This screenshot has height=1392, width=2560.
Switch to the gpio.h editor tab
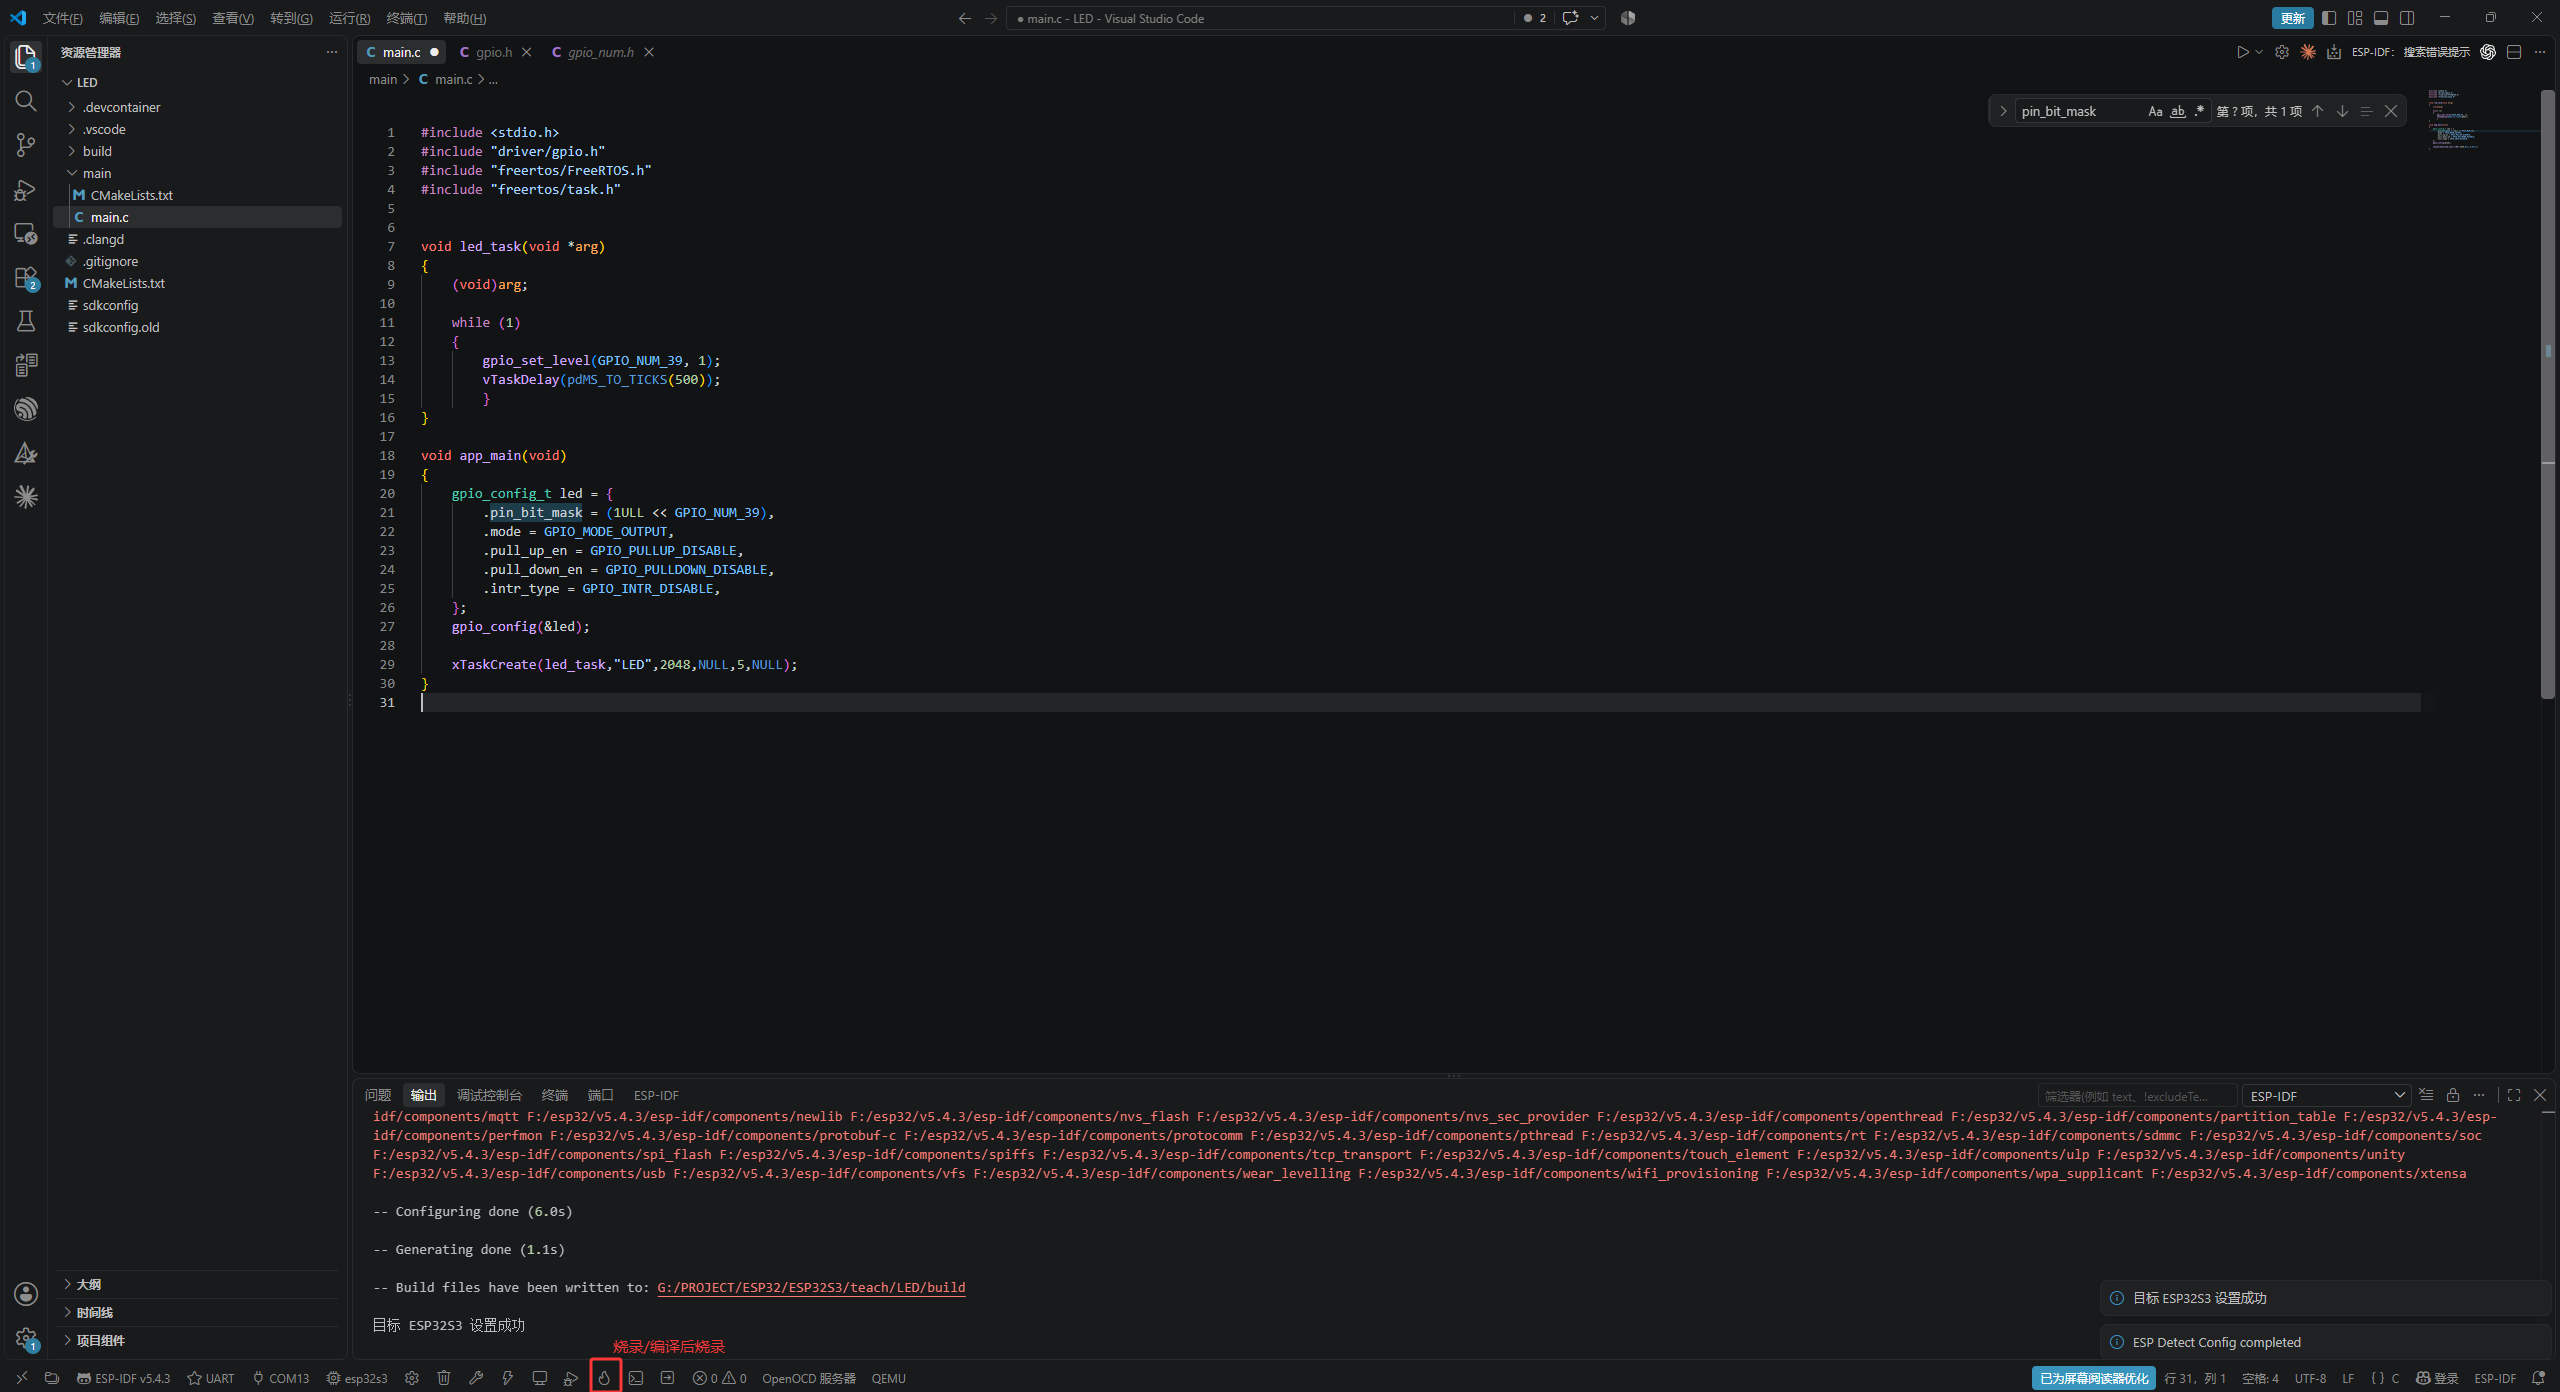(x=494, y=52)
